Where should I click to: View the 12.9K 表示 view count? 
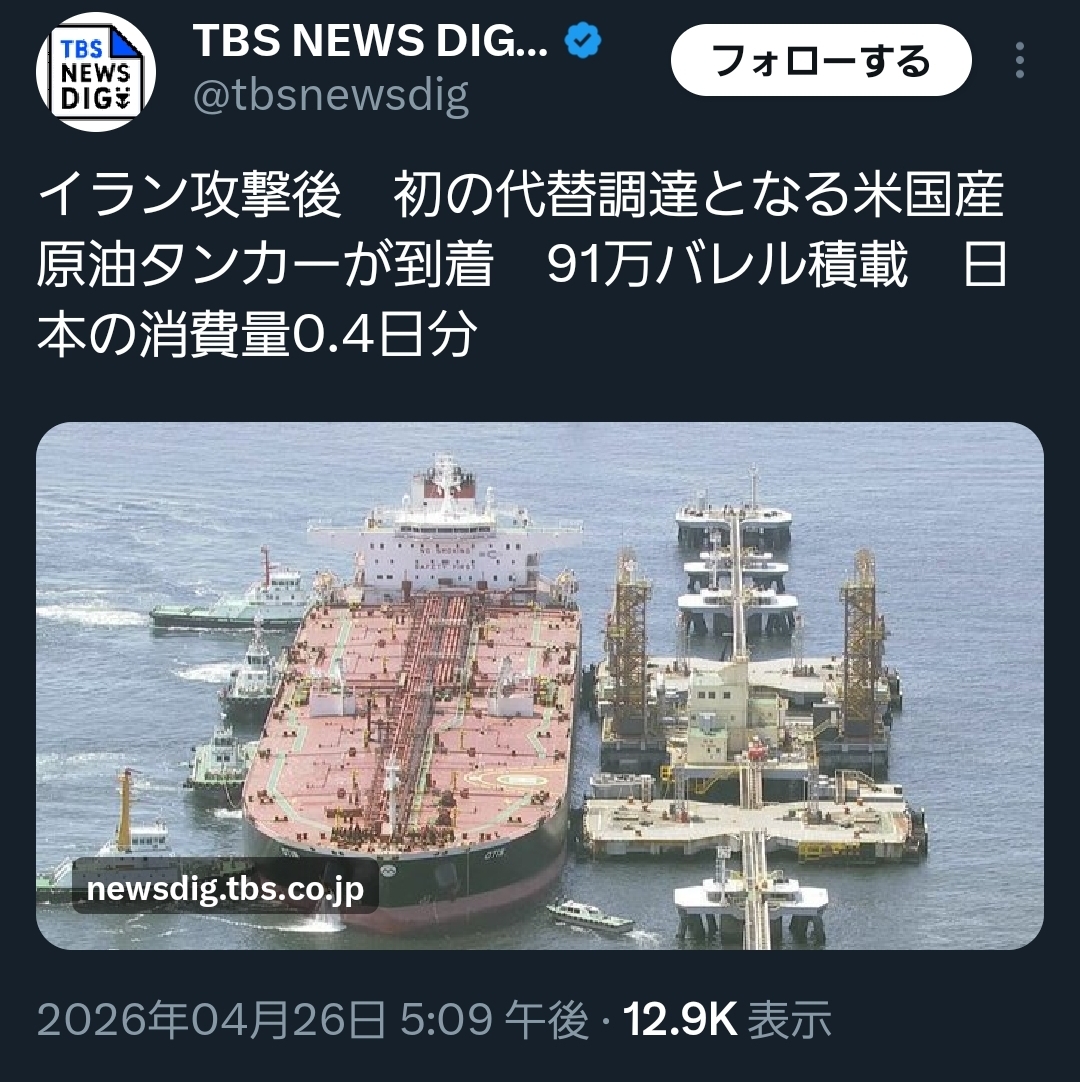pyautogui.click(x=727, y=1019)
